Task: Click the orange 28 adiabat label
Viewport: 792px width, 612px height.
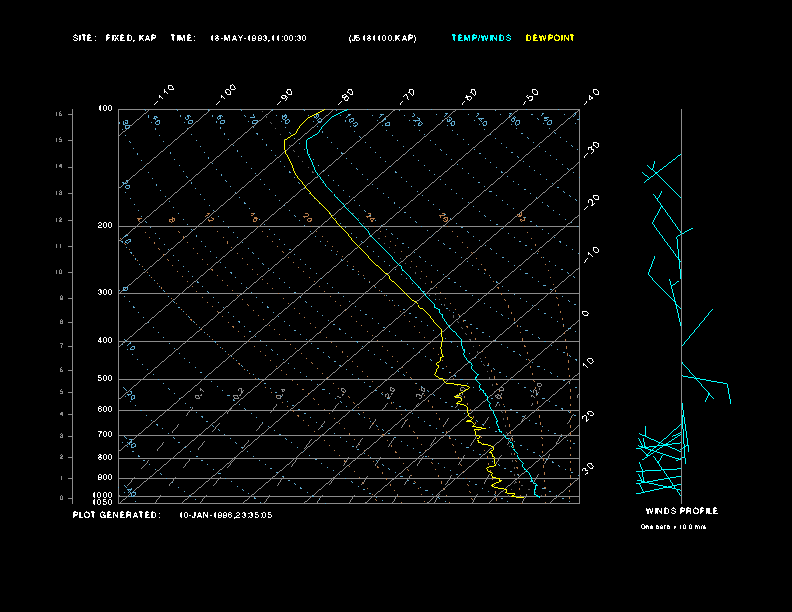Action: pos(443,218)
